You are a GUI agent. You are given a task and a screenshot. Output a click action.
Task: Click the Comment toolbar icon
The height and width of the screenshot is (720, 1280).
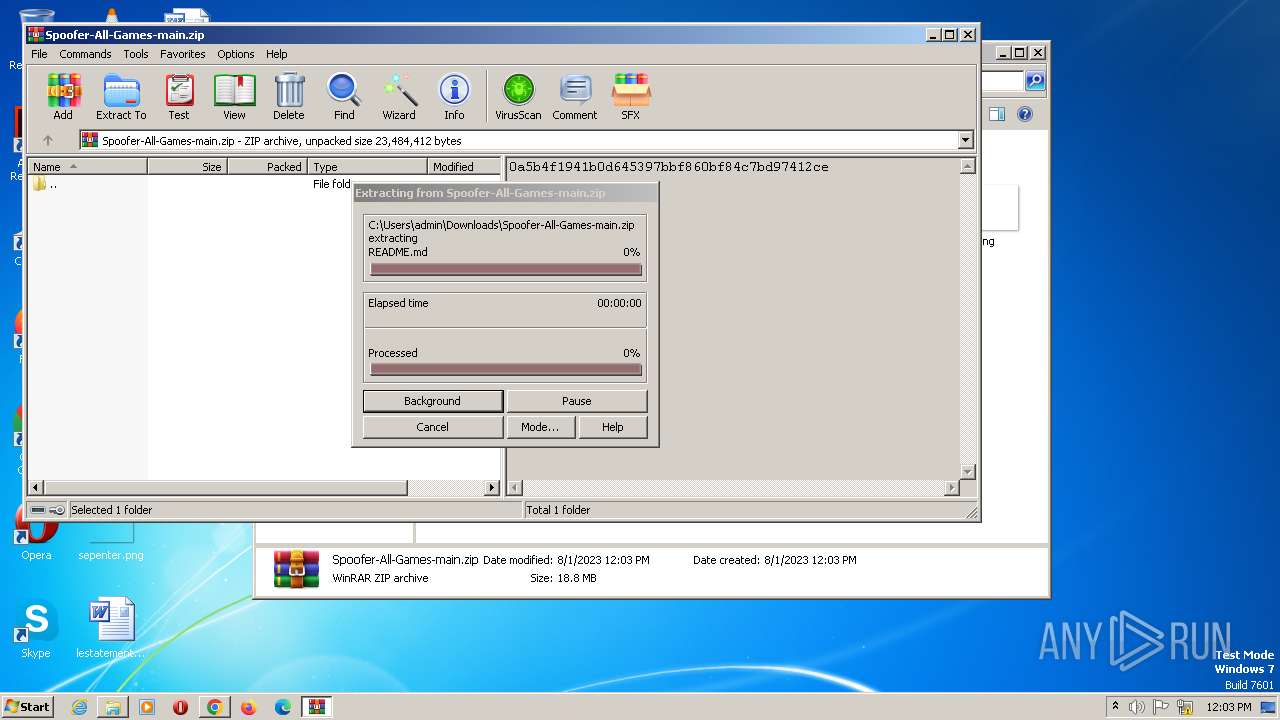[575, 97]
